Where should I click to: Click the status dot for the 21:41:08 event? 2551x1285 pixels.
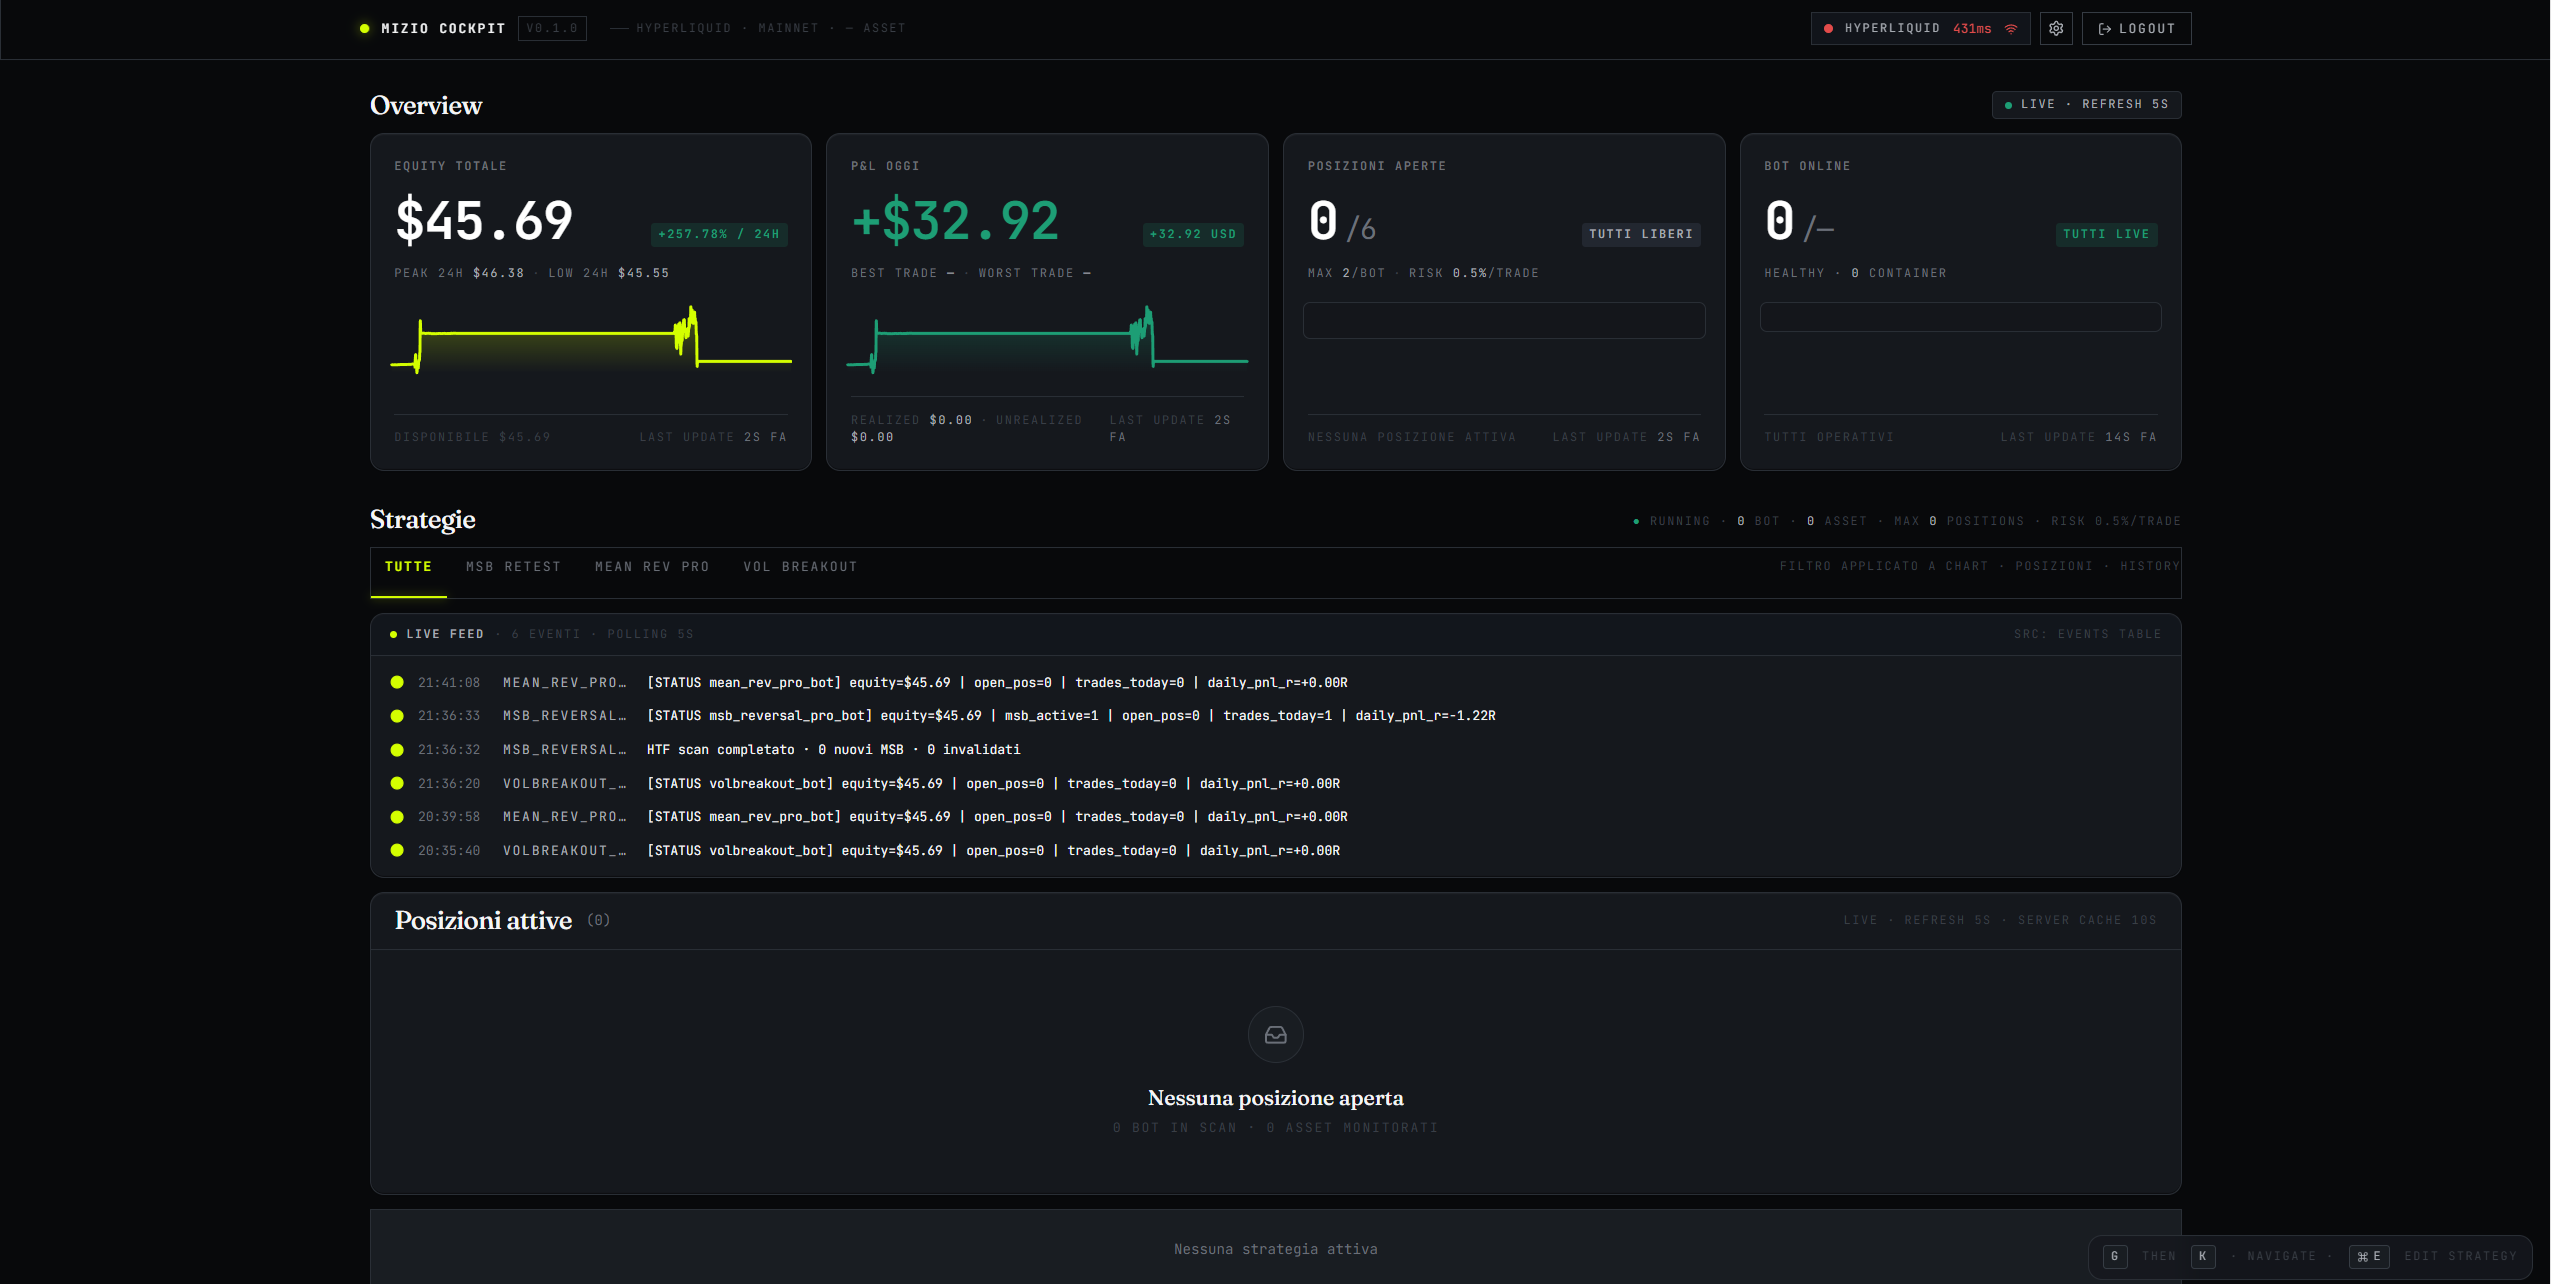tap(397, 683)
